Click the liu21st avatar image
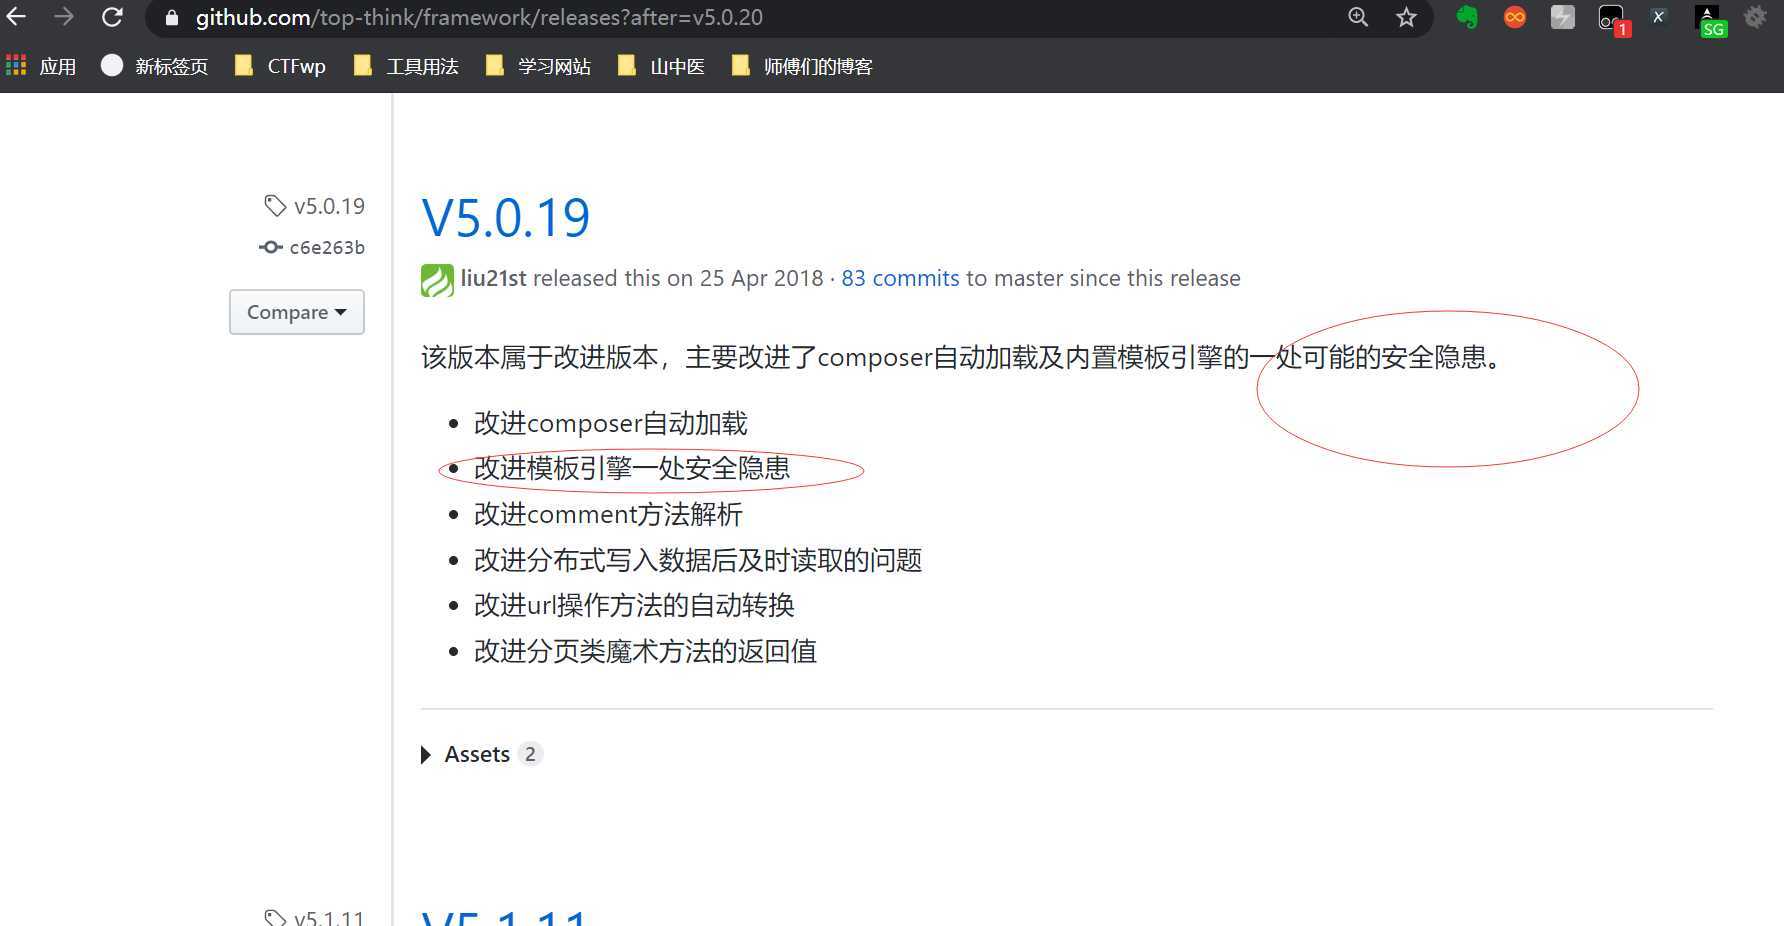The width and height of the screenshot is (1784, 926). pos(437,280)
